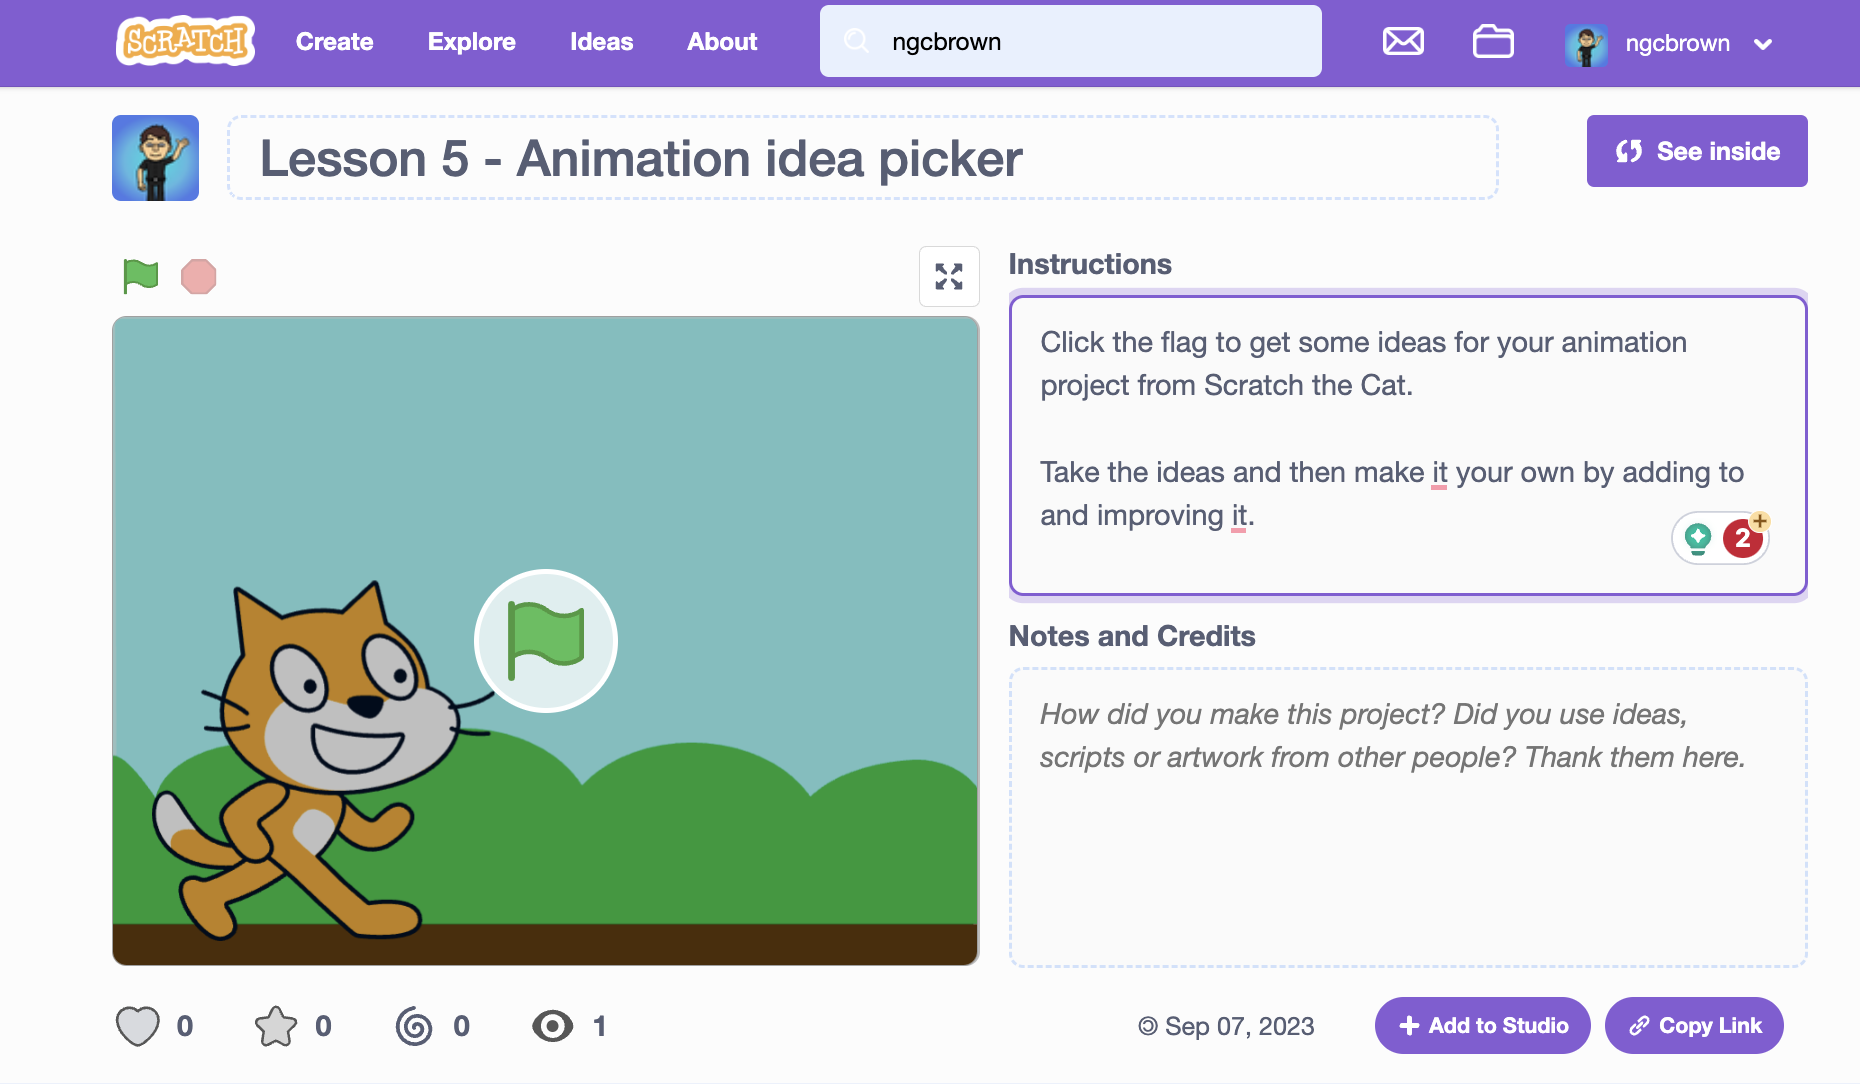Open the Create menu item
The image size is (1860, 1084).
pos(334,42)
